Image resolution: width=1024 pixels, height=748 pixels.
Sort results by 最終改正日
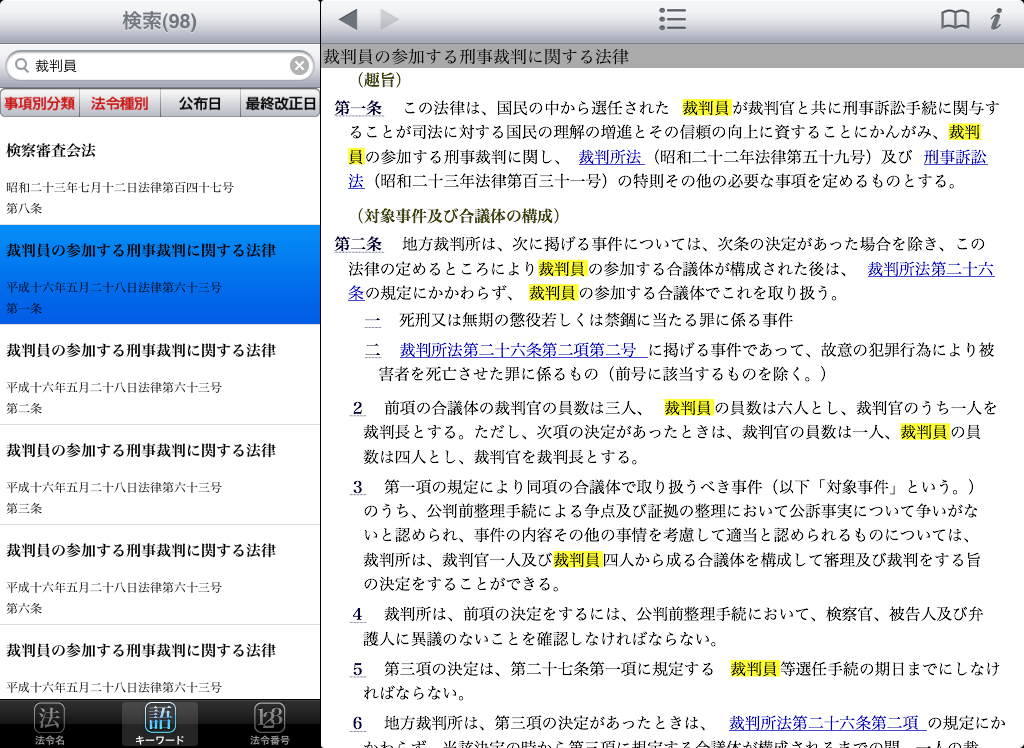tap(280, 103)
